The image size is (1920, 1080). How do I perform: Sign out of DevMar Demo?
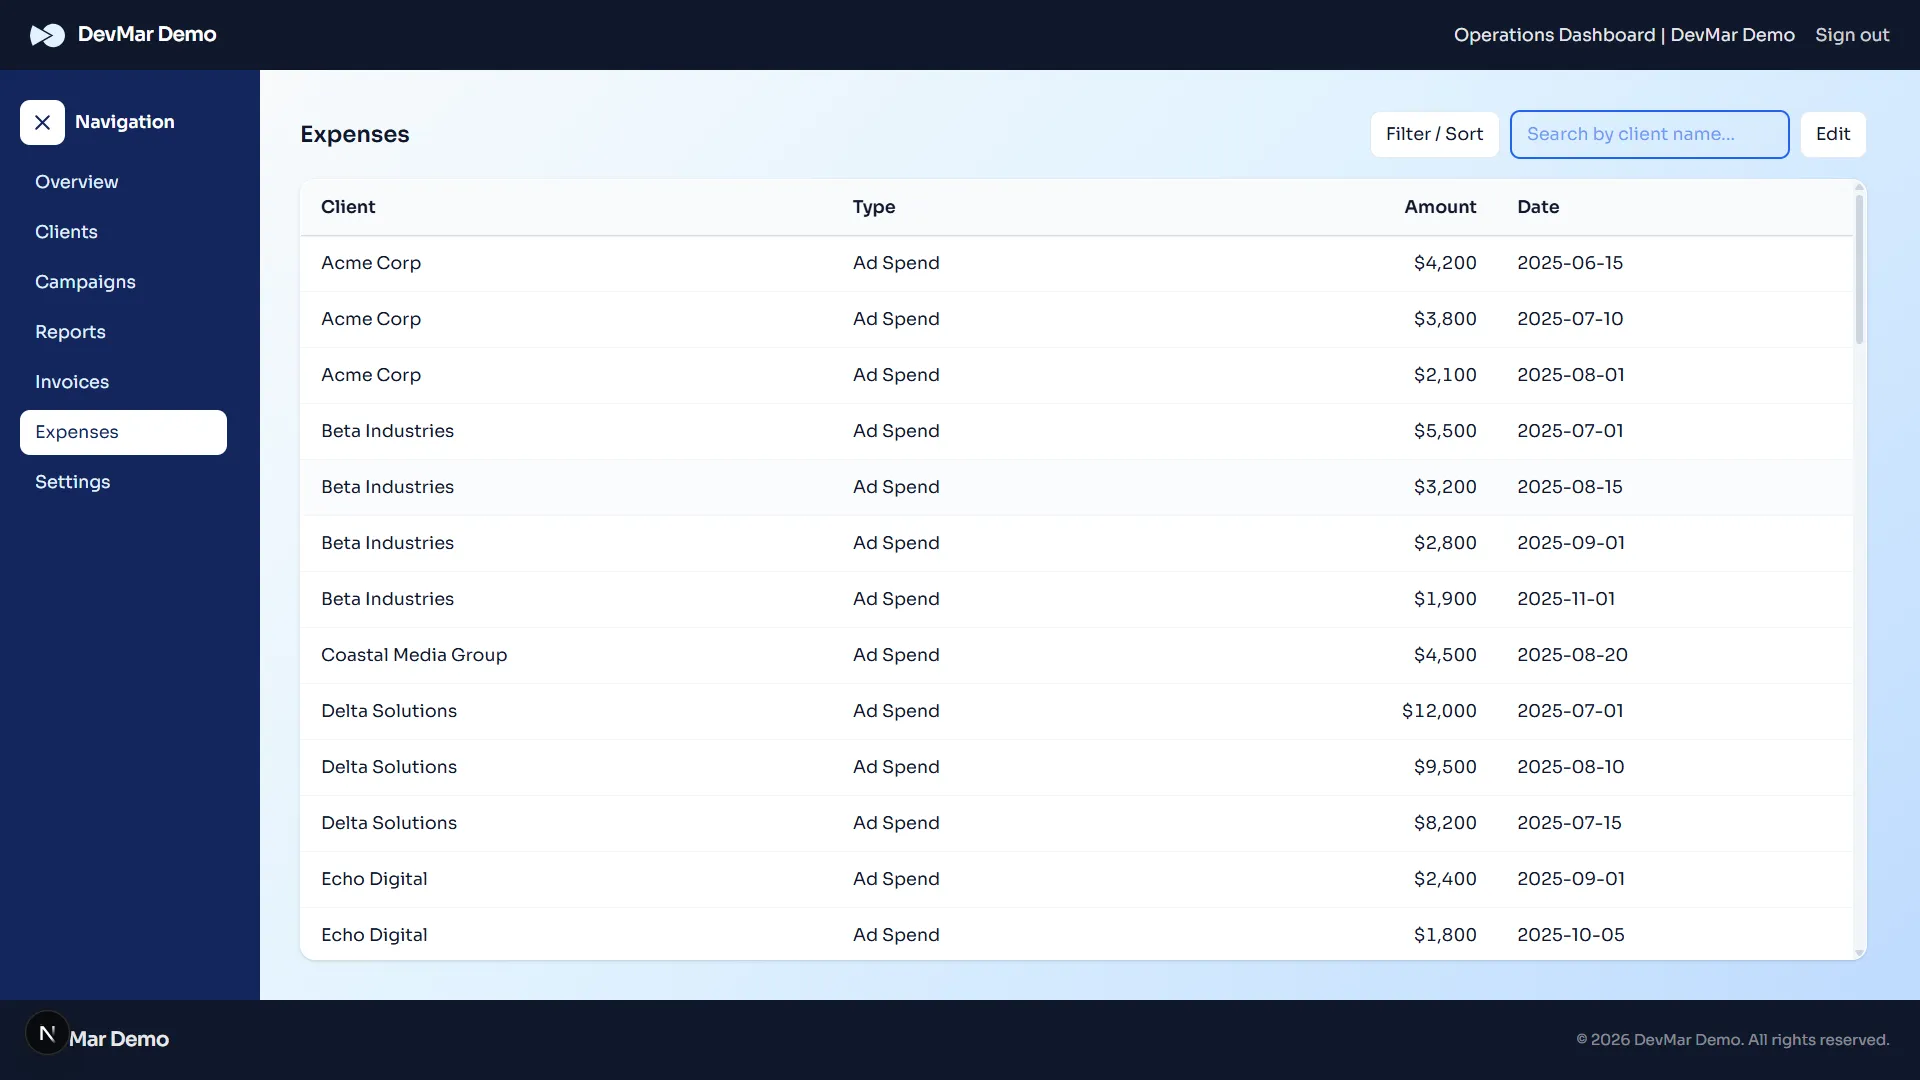1851,34
